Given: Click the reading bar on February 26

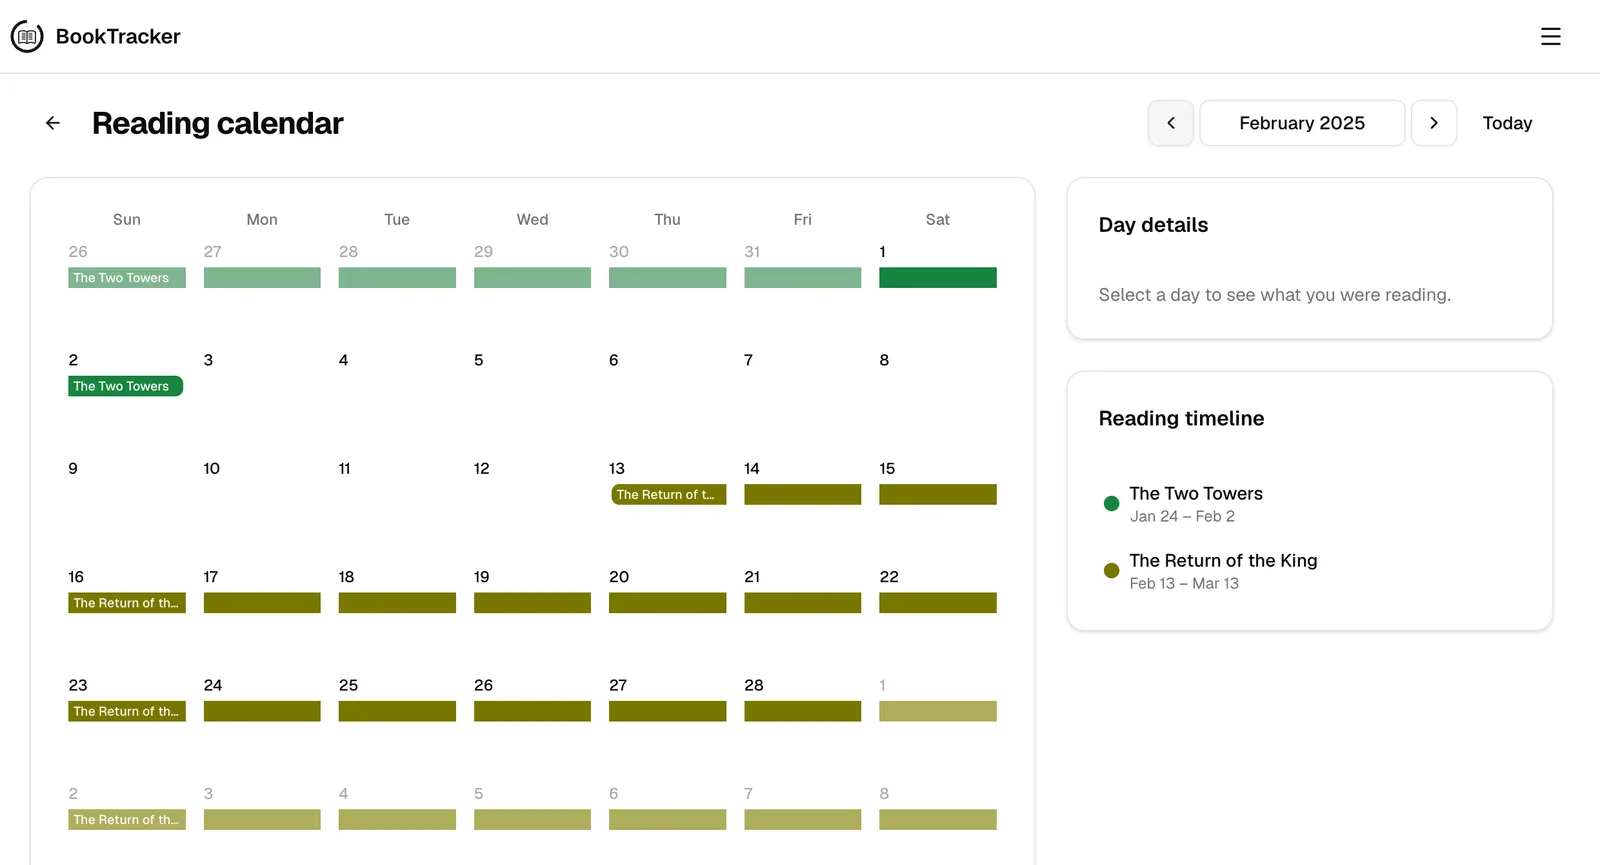Looking at the screenshot, I should (x=532, y=711).
